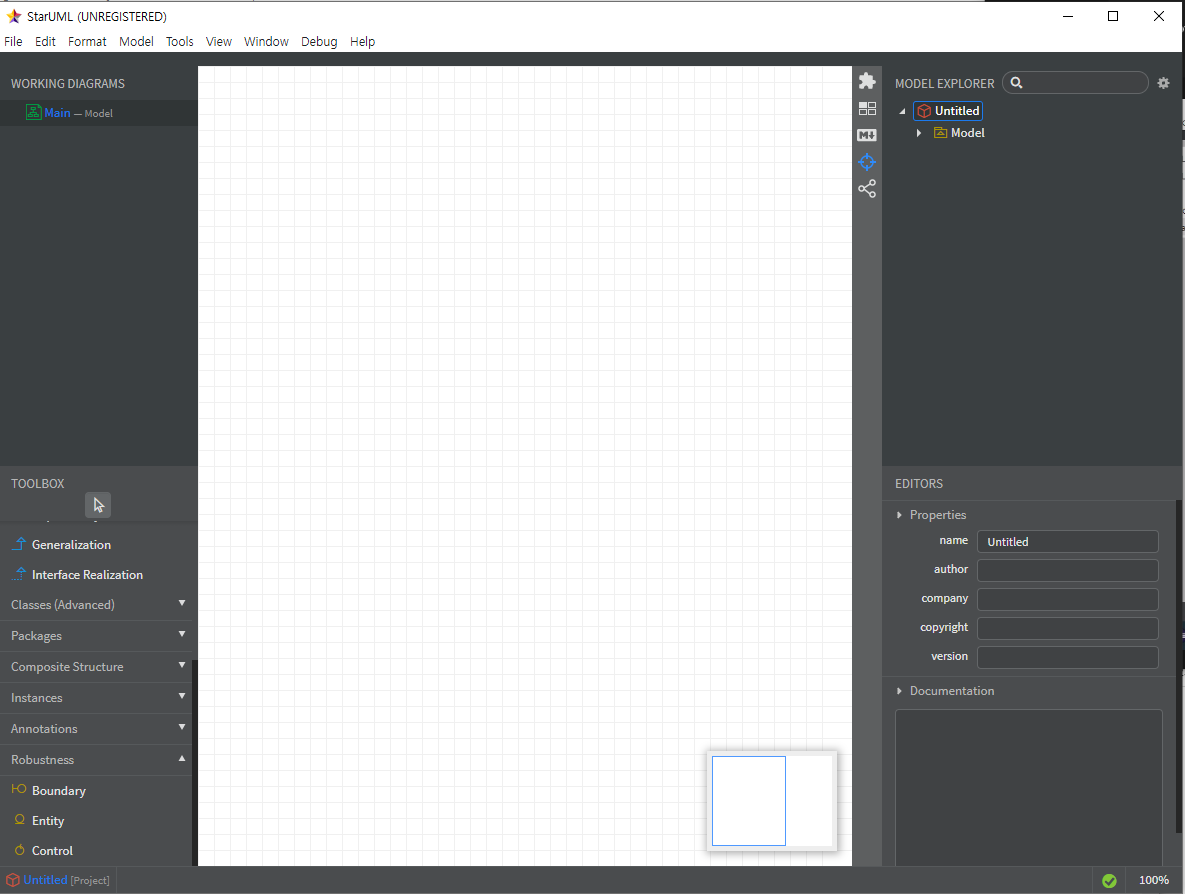Click the Entity robustness icon
The height and width of the screenshot is (894, 1185).
(20, 820)
